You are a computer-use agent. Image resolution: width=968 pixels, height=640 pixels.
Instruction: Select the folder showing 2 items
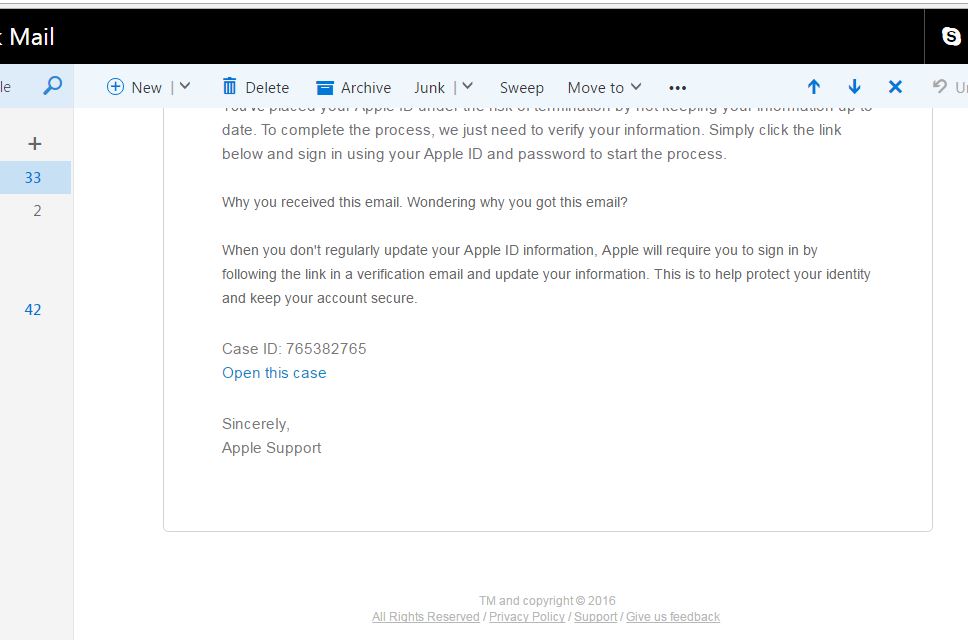click(37, 211)
